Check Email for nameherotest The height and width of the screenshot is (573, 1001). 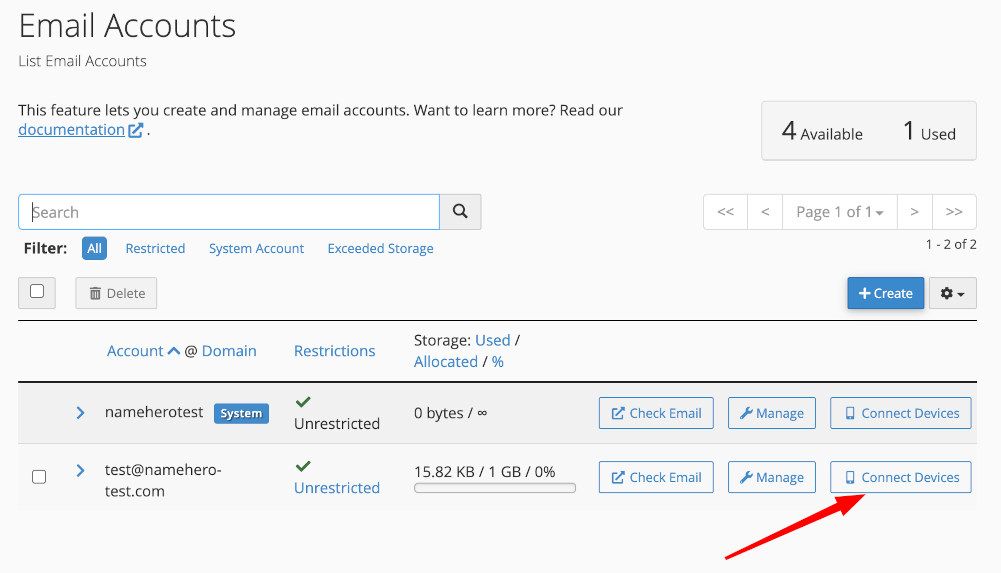point(656,413)
